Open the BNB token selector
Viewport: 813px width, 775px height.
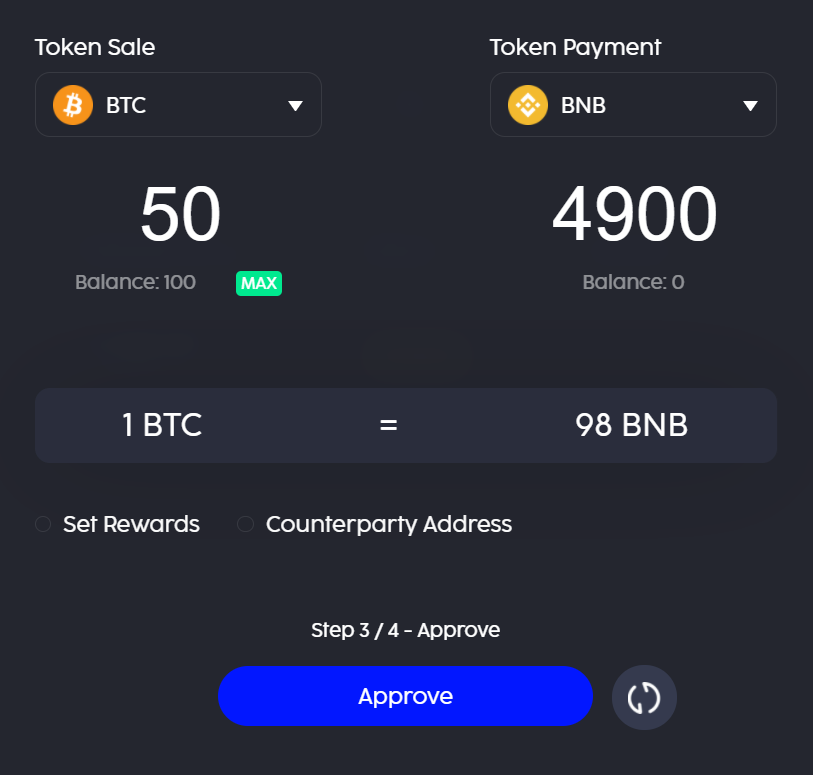632,105
